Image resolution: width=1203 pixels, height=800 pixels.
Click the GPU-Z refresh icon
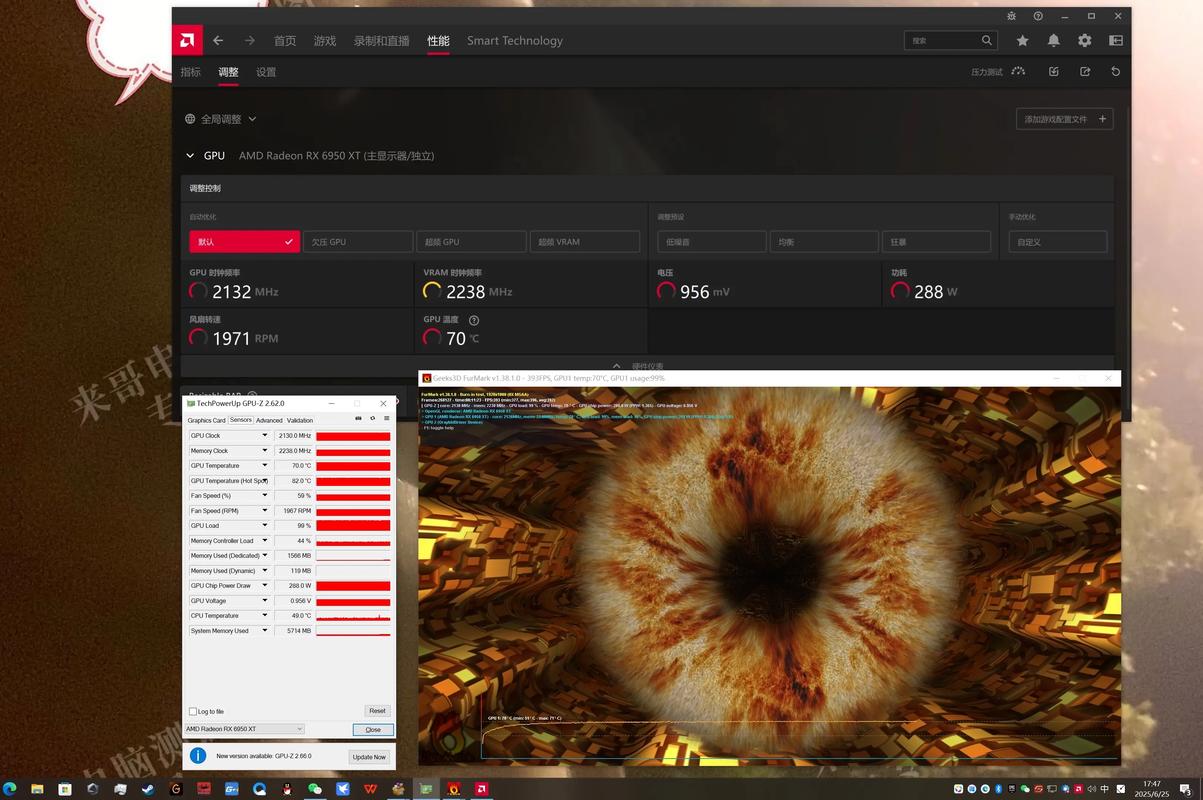(x=373, y=418)
